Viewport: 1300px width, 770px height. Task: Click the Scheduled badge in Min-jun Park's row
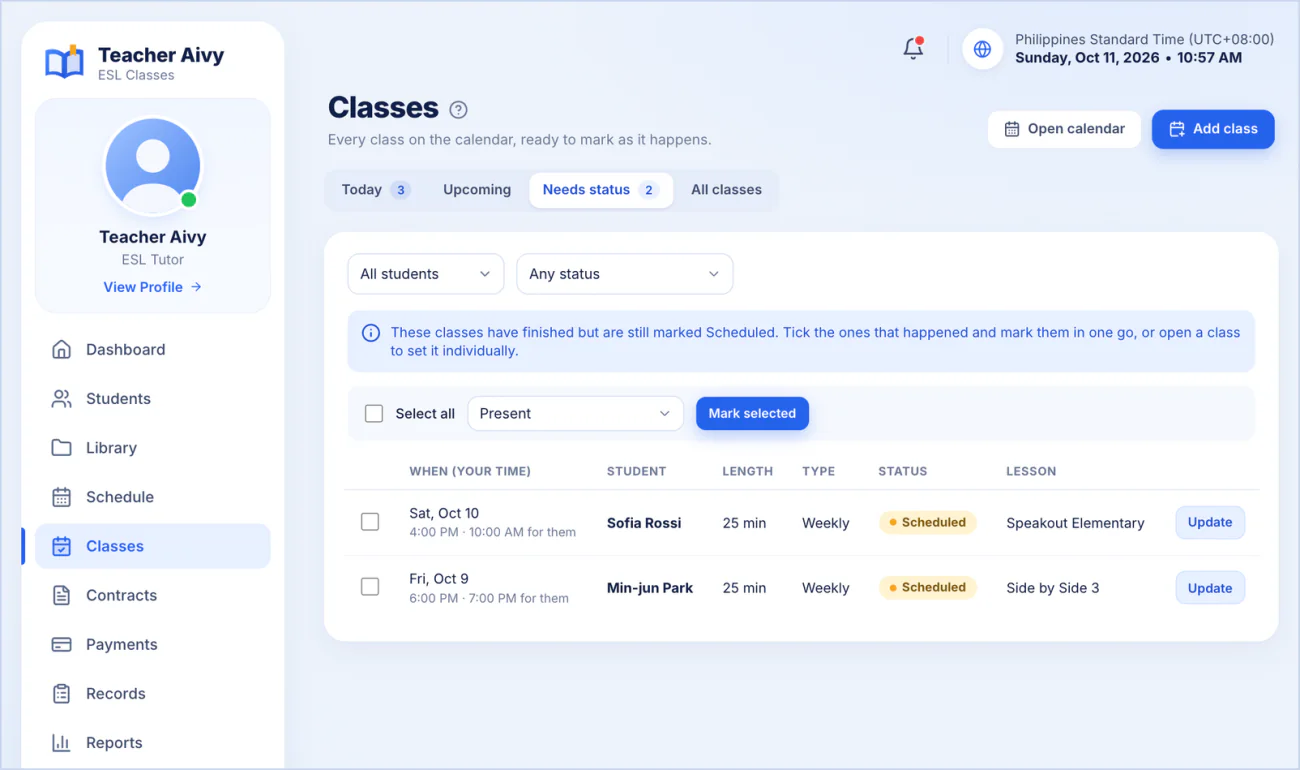tap(928, 587)
